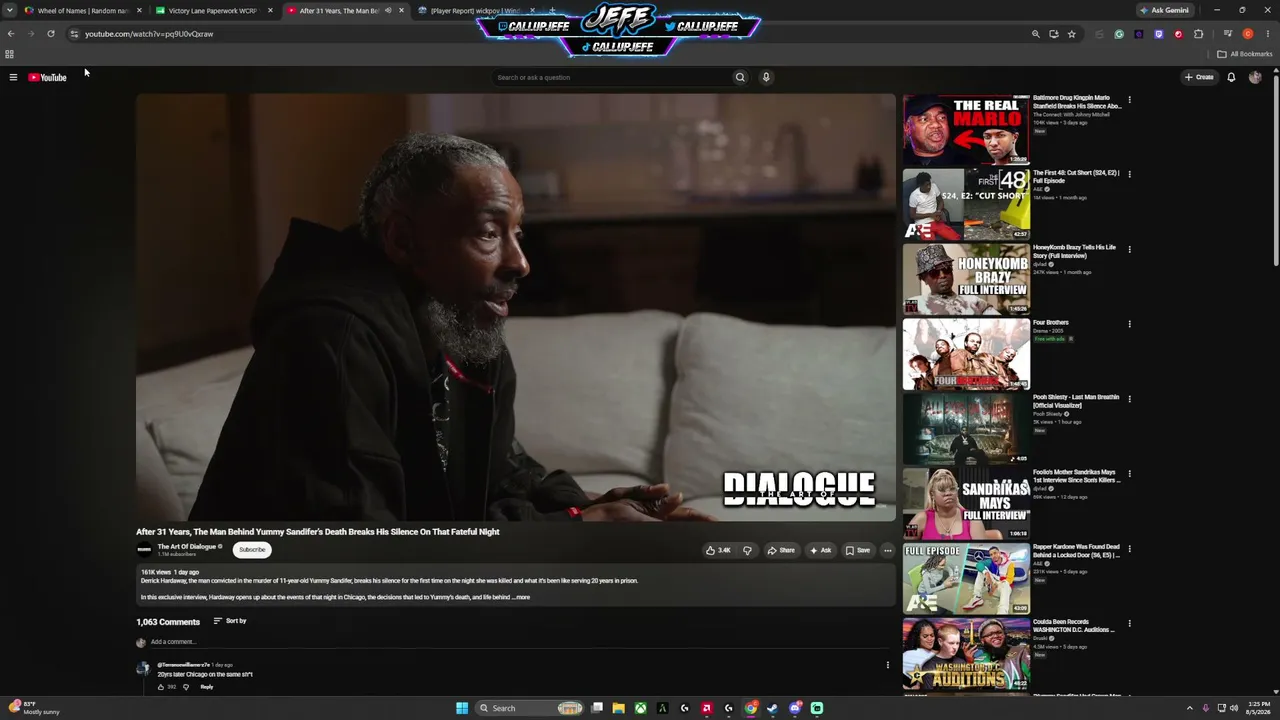Reload the page
The height and width of the screenshot is (720, 1280).
[x=51, y=34]
